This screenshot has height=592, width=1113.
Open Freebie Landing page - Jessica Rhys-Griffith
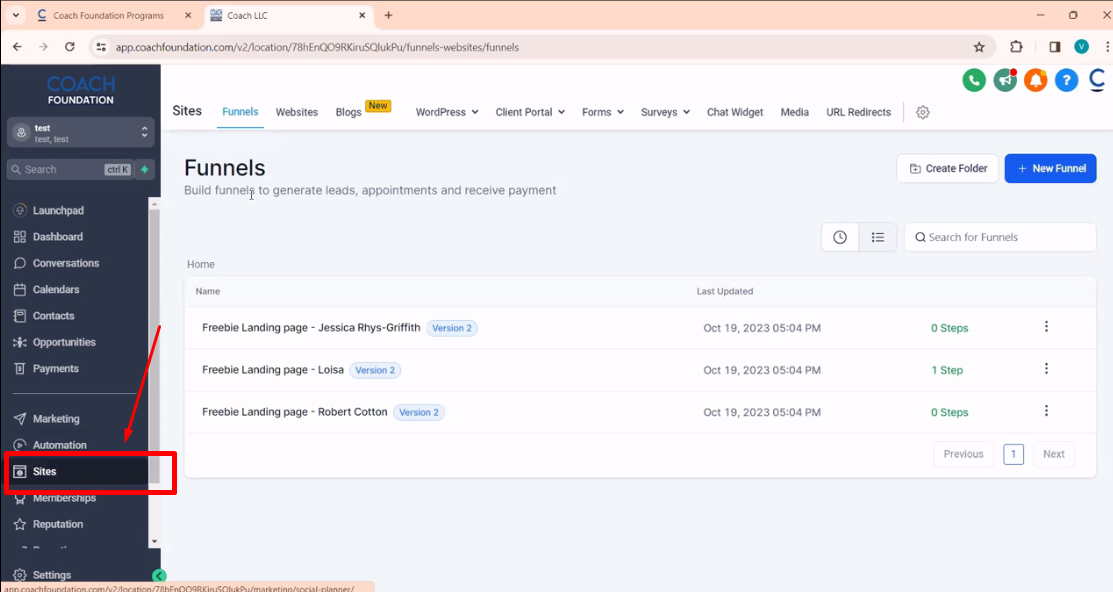coord(311,327)
